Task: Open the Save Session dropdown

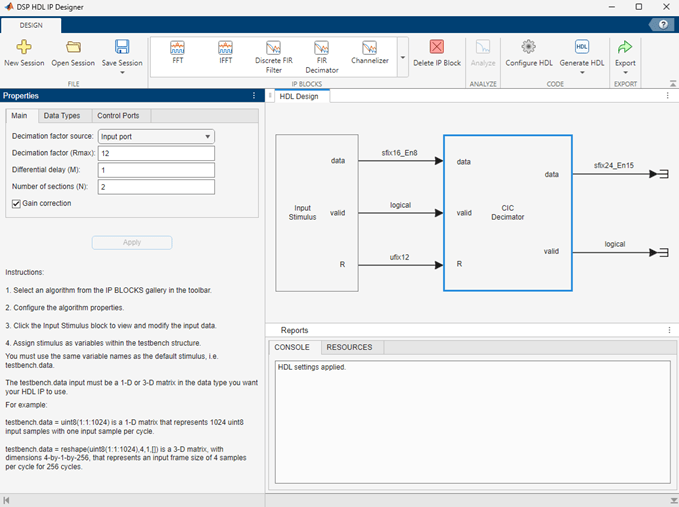Action: click(x=122, y=72)
